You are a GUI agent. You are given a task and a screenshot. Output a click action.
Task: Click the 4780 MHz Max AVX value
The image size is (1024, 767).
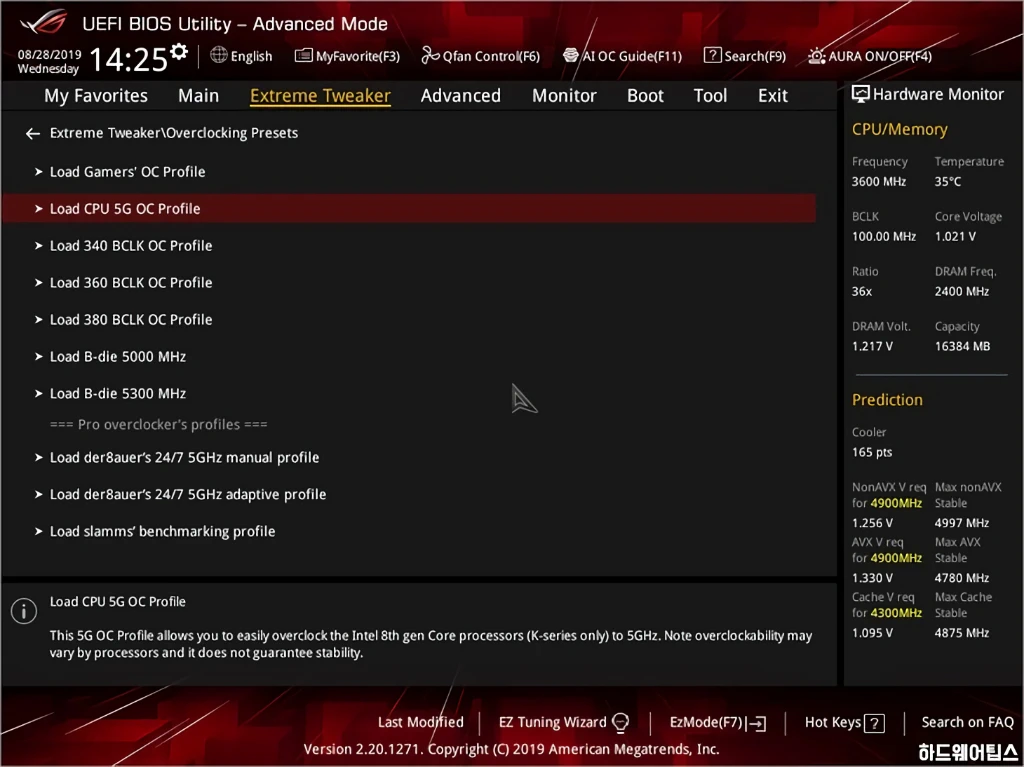[962, 578]
